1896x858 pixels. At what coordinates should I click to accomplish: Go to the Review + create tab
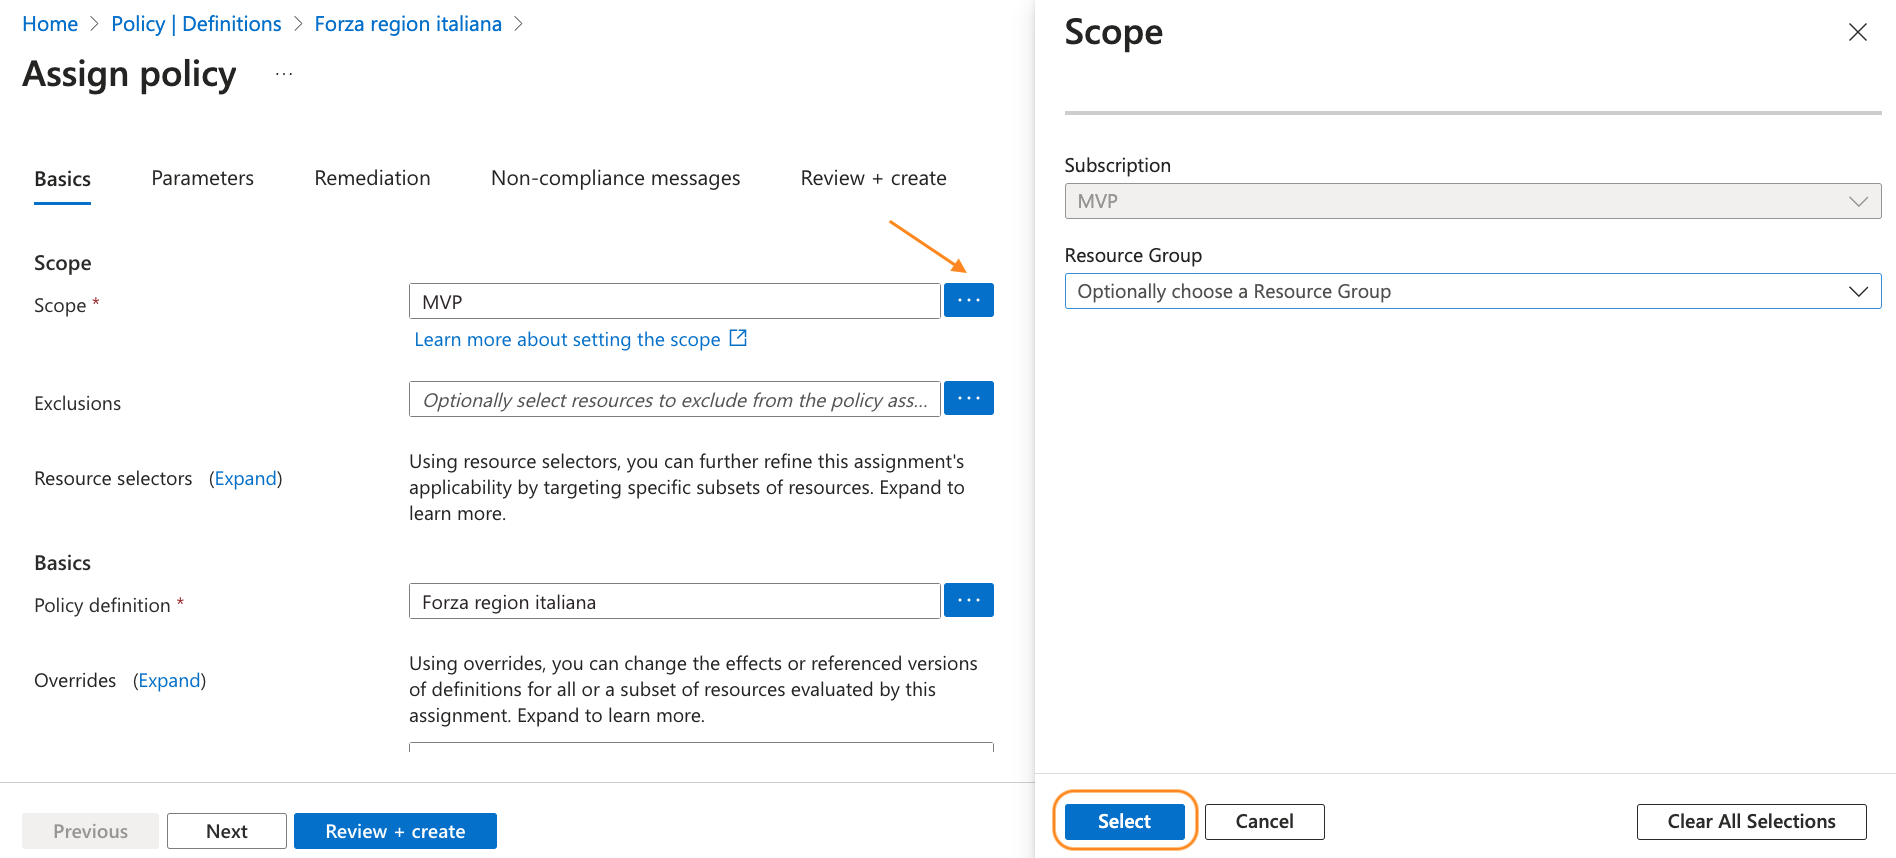(873, 178)
